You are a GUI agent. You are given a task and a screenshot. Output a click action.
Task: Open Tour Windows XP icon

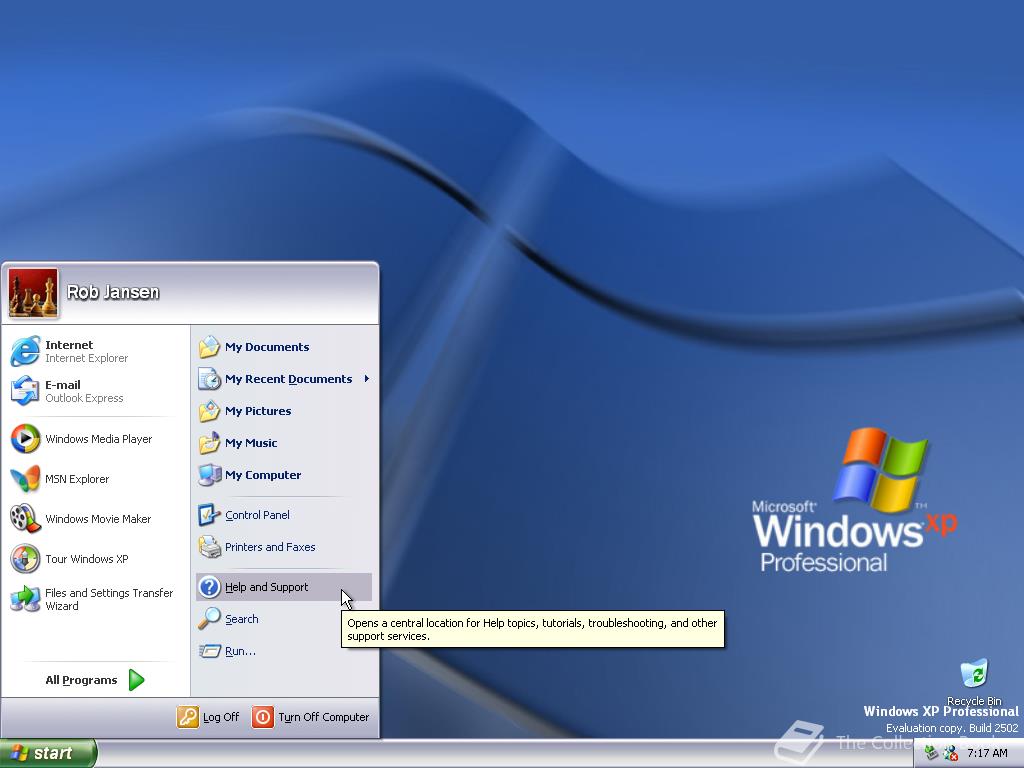[25, 559]
